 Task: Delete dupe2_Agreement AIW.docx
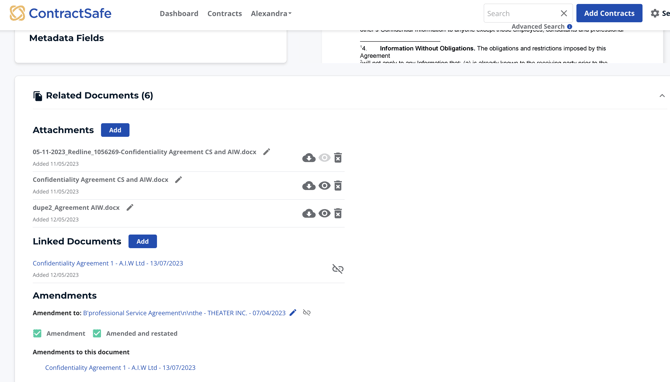coord(338,213)
